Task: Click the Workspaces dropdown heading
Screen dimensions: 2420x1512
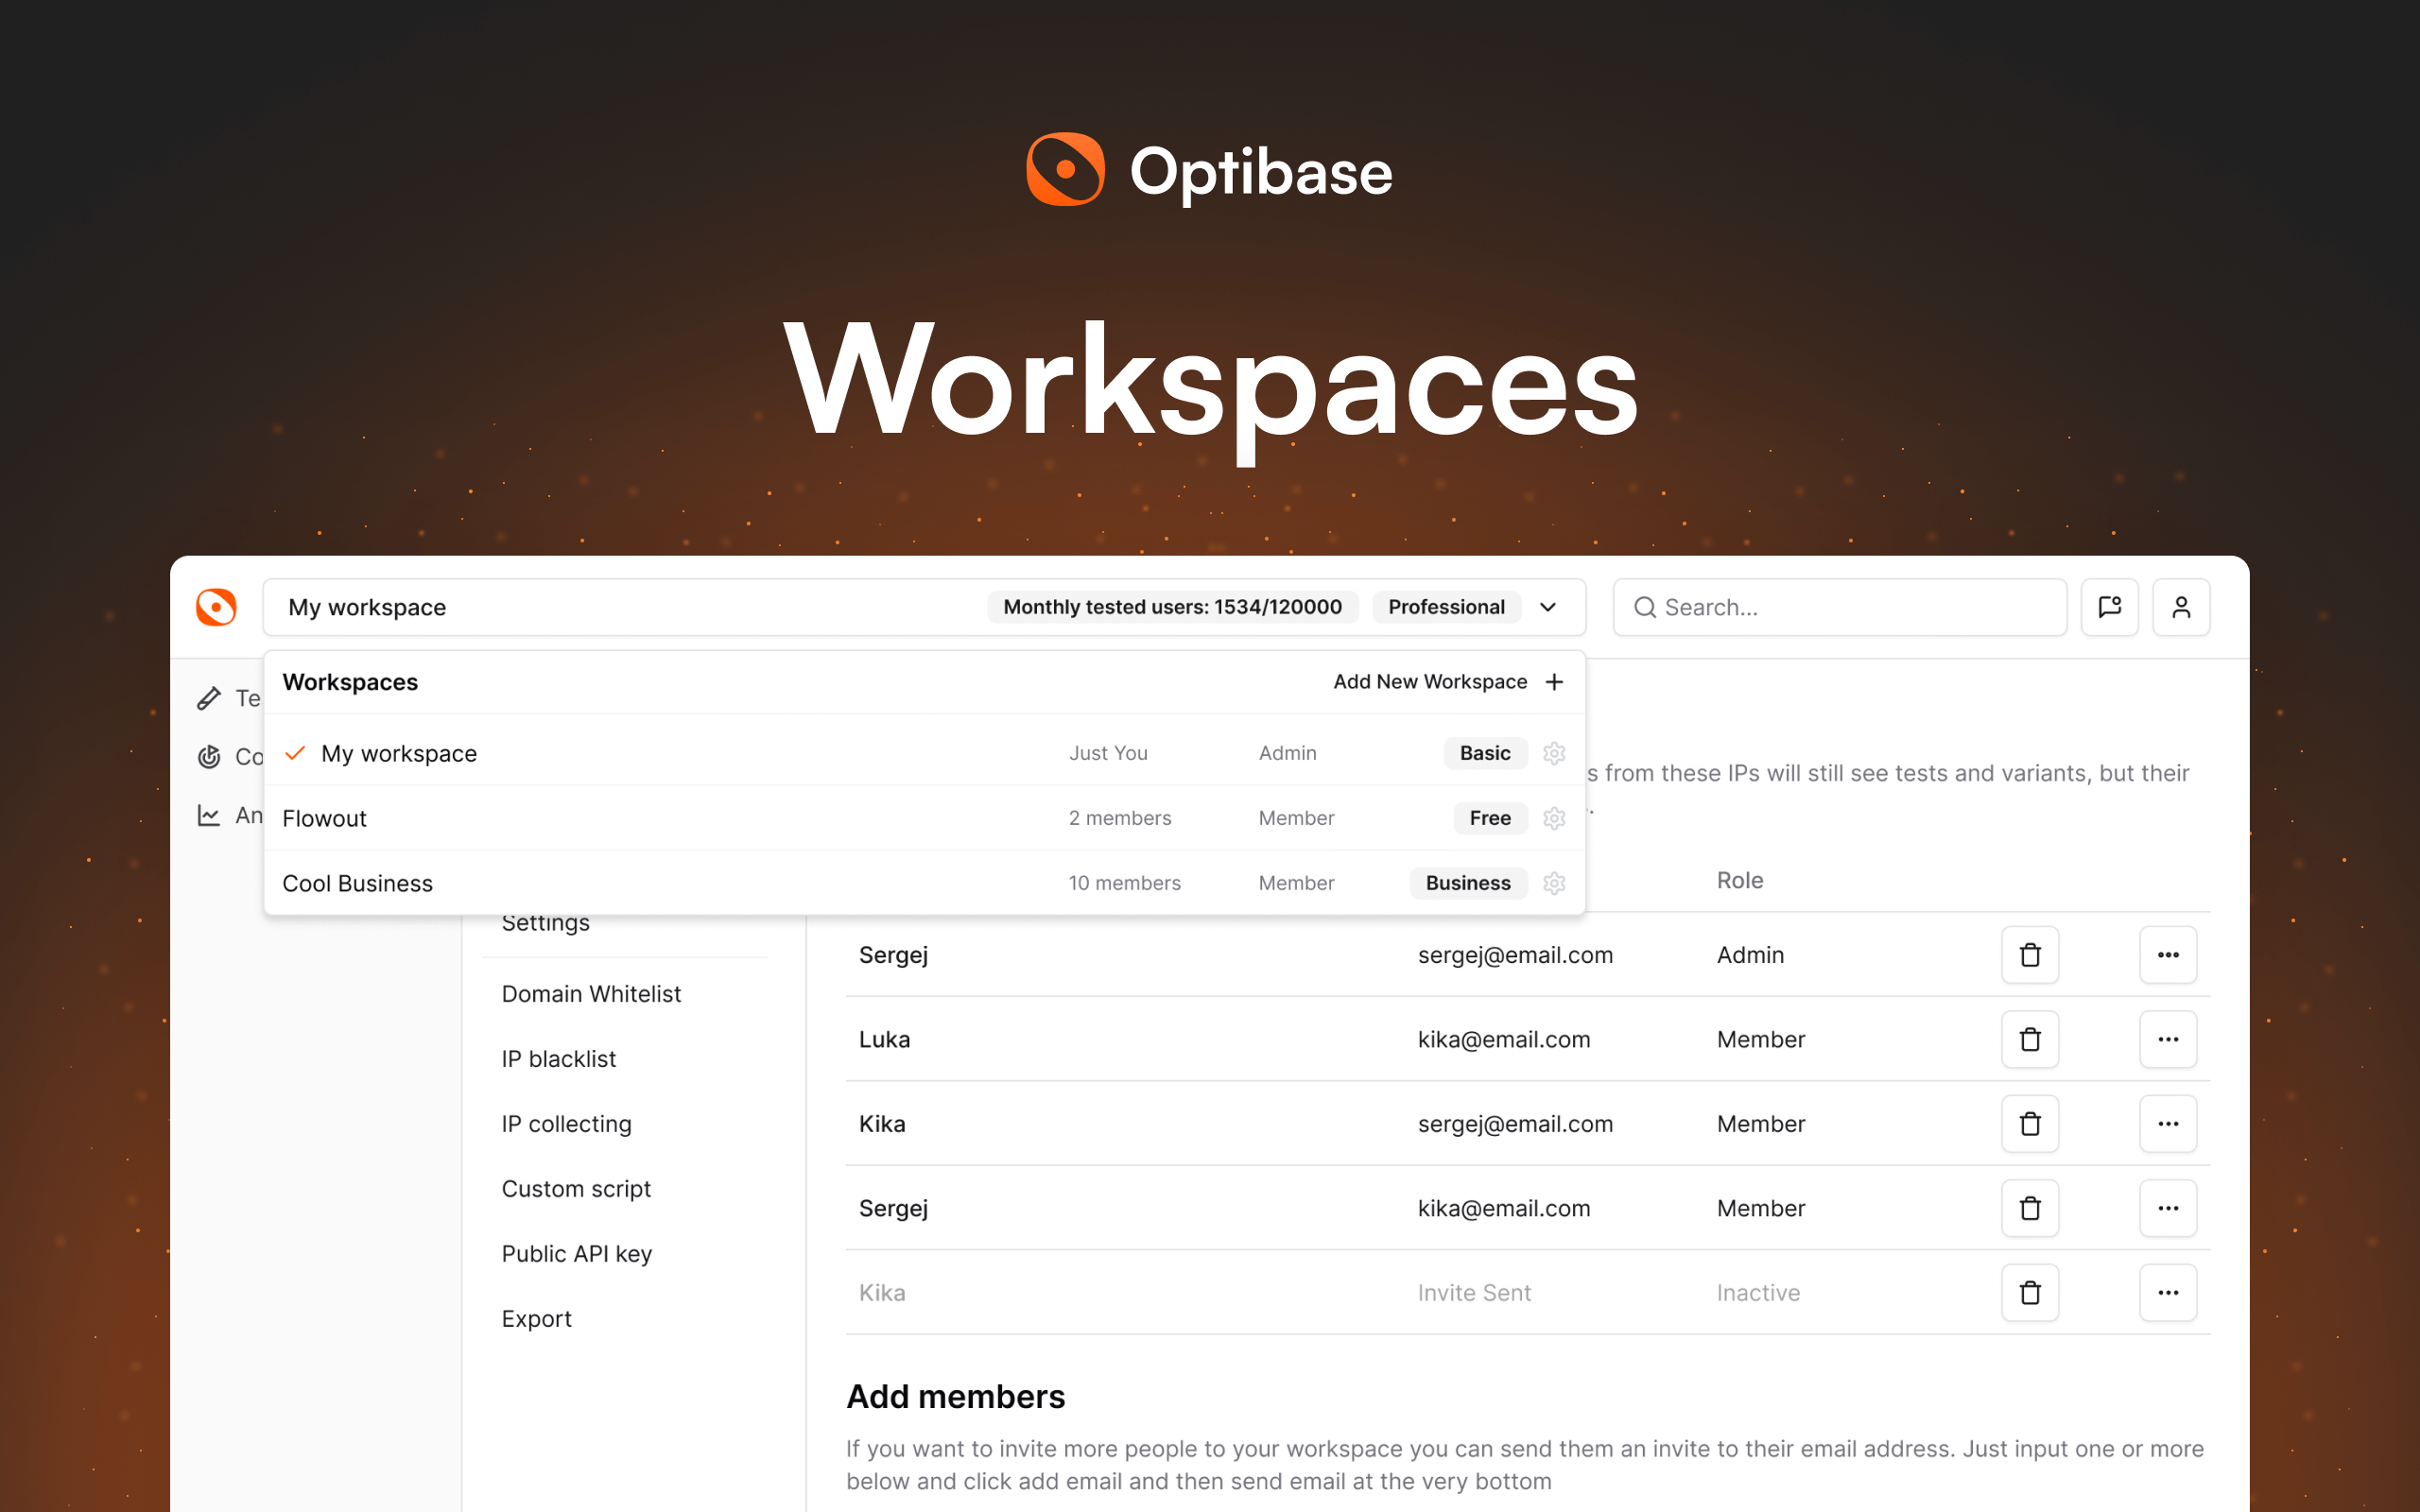Action: coord(350,682)
